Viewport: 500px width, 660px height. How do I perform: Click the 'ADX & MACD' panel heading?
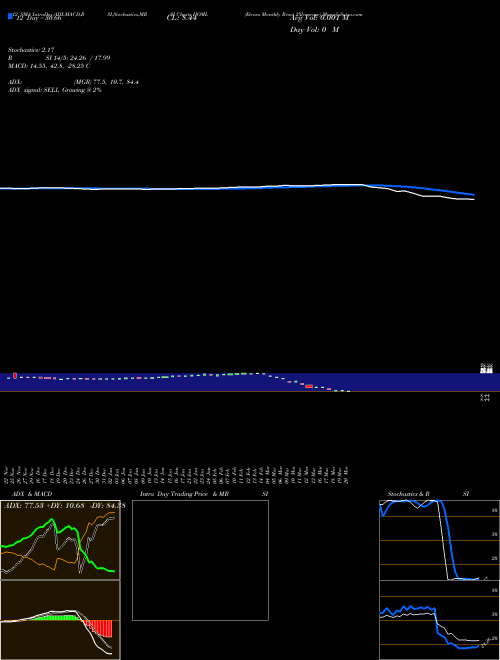click(x=32, y=494)
